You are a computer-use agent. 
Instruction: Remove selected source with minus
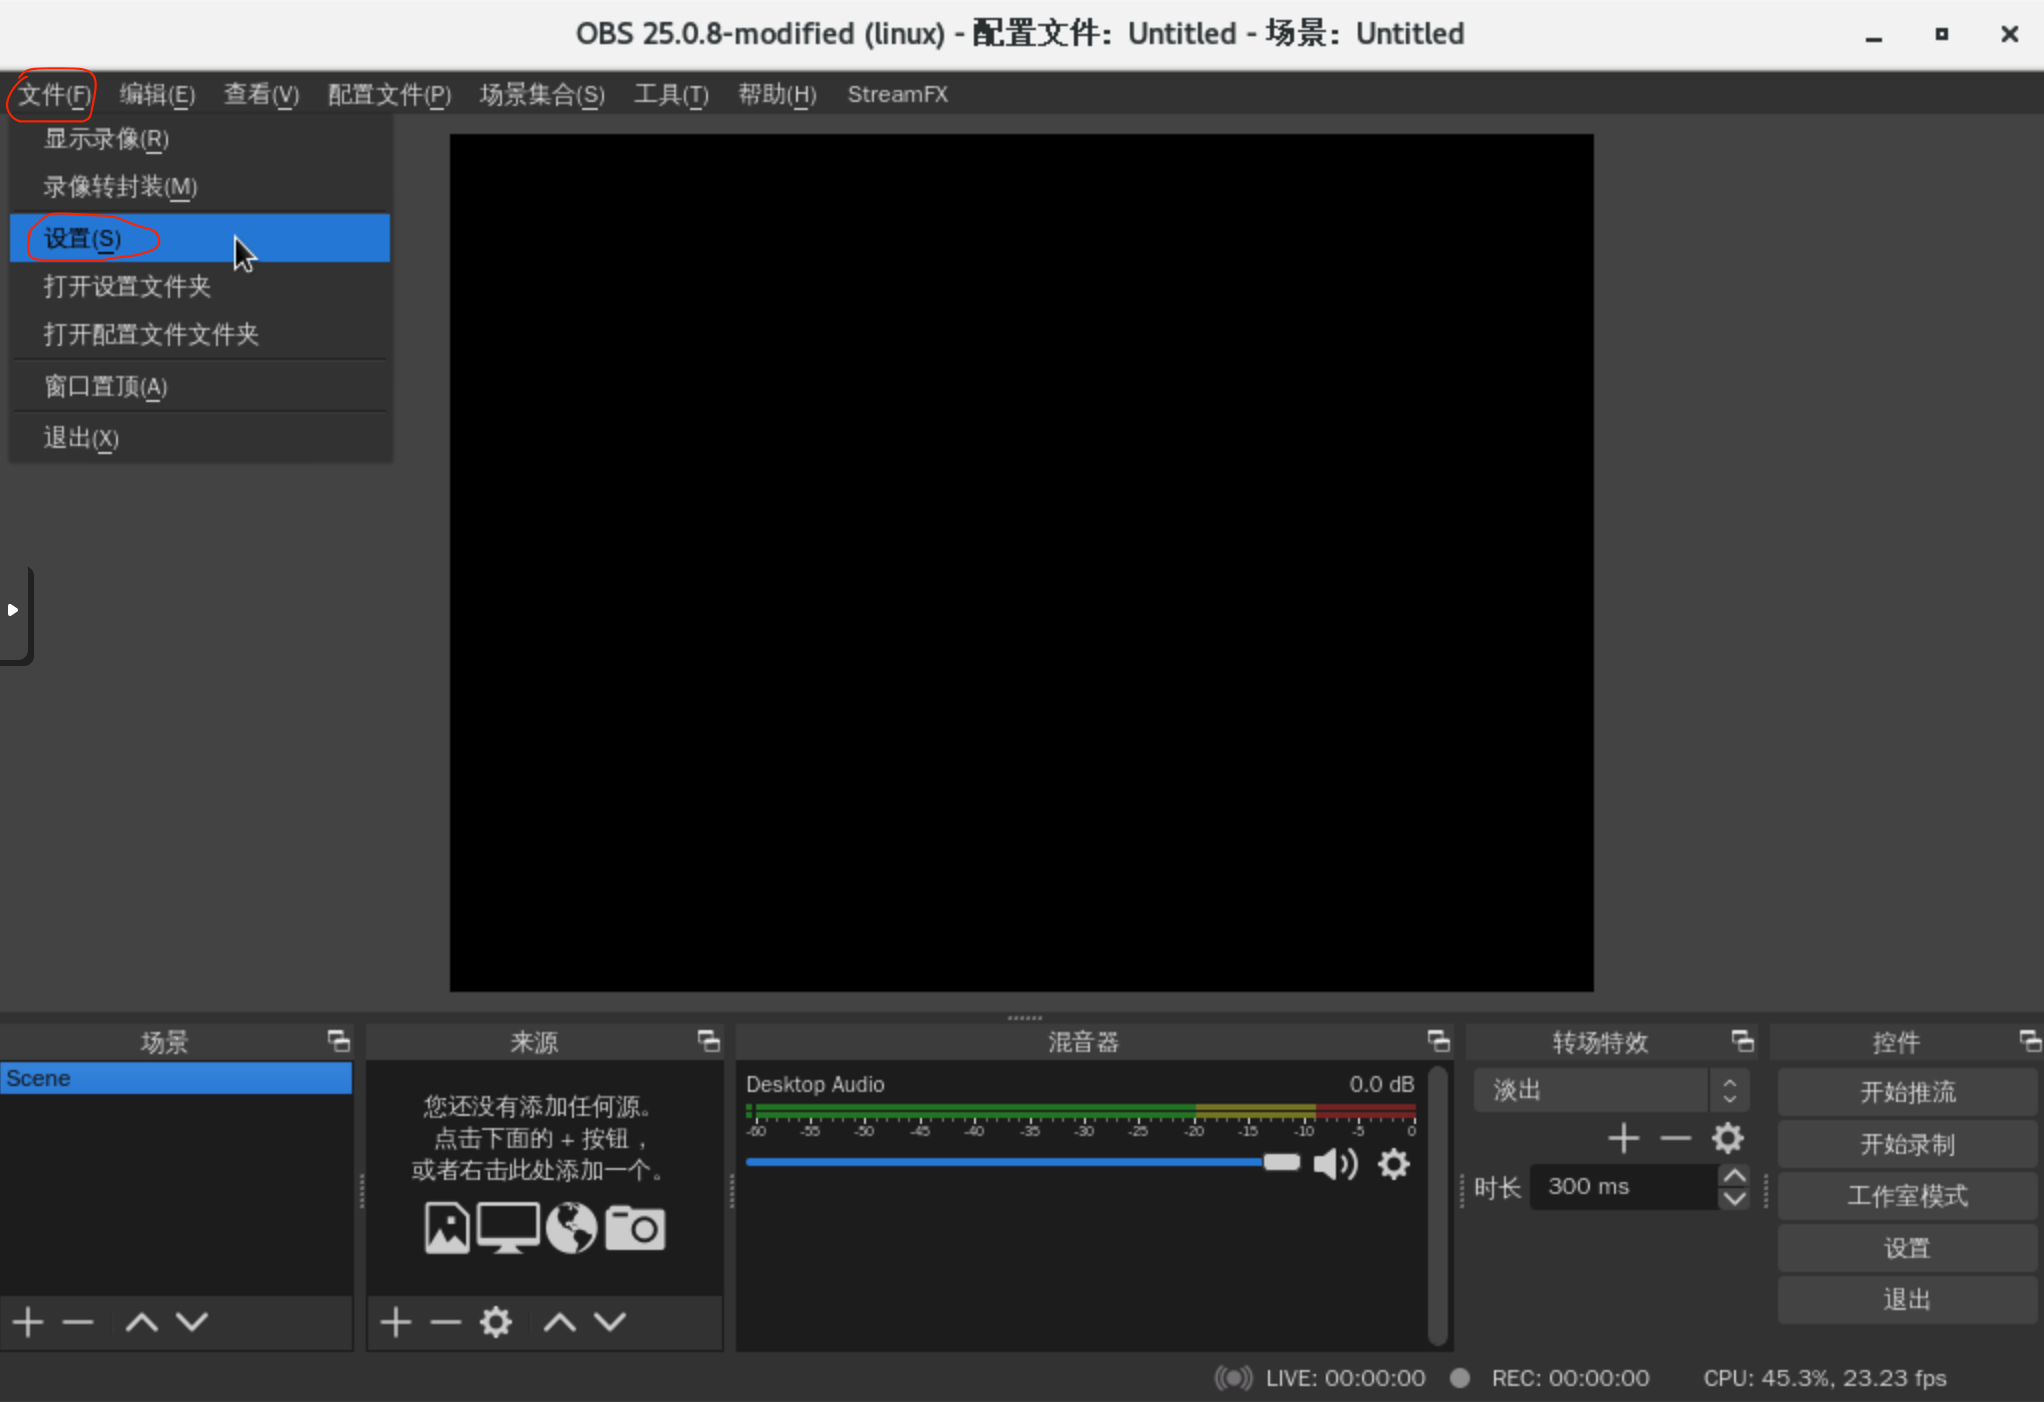(x=445, y=1323)
